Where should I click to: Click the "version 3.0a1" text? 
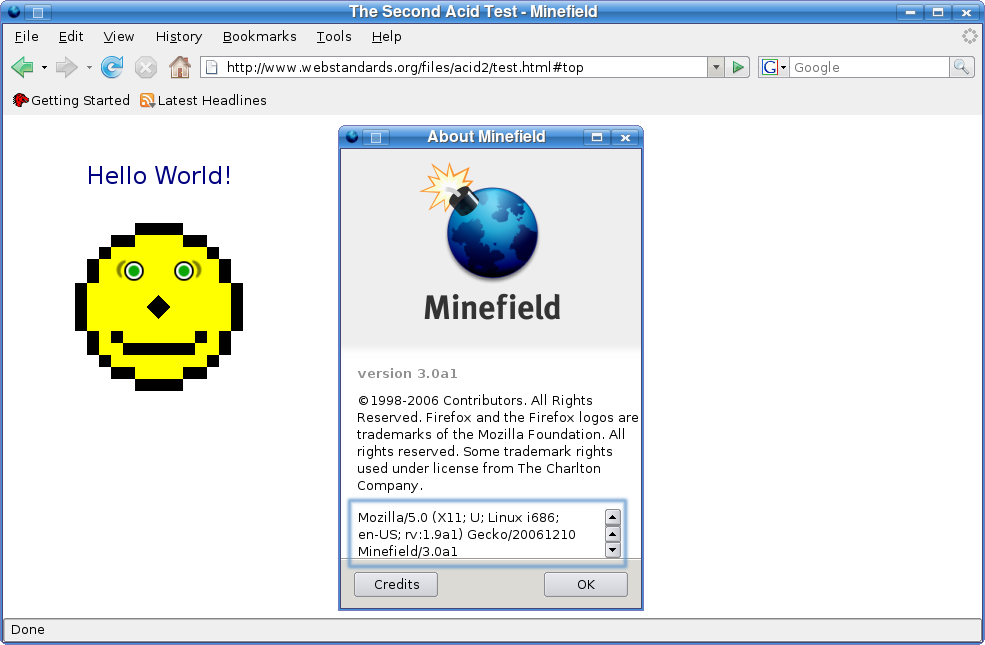[407, 374]
